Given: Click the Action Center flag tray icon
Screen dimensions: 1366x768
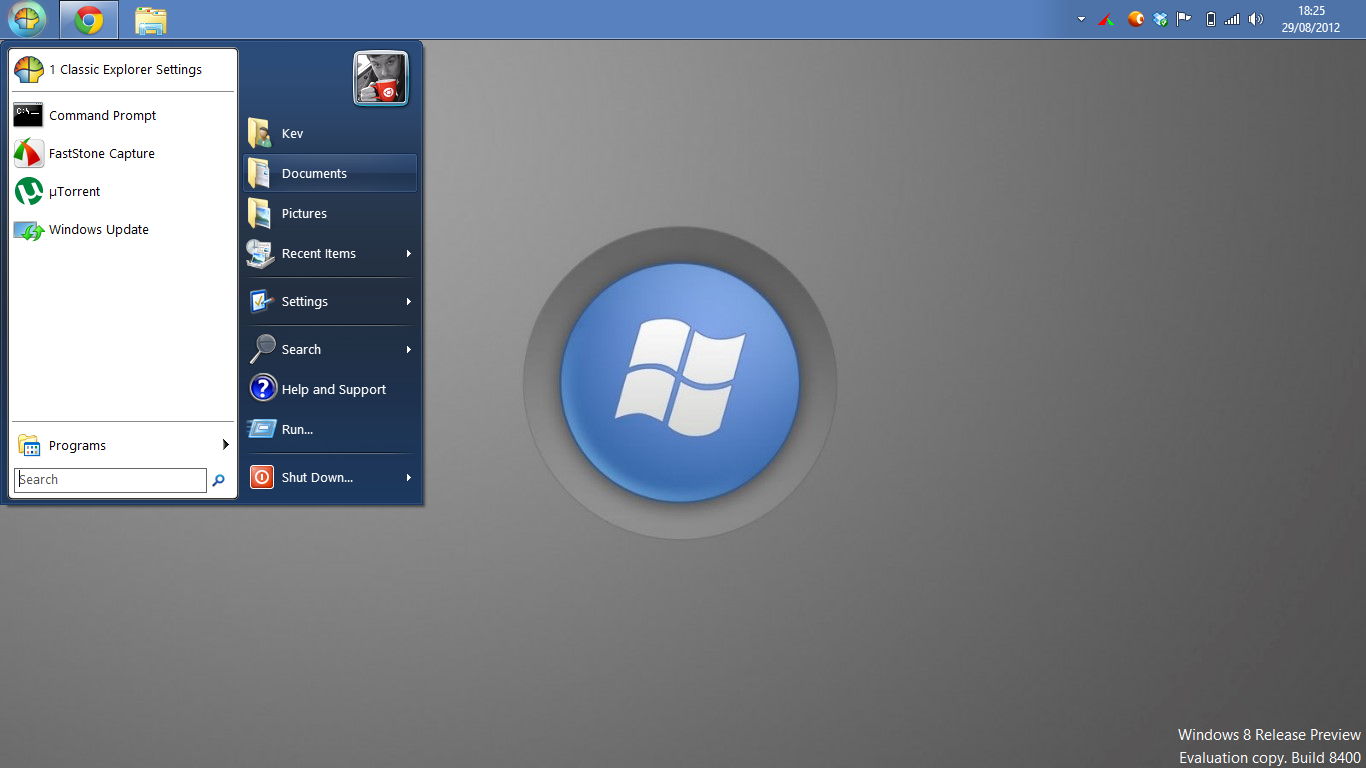Looking at the screenshot, I should (1184, 19).
